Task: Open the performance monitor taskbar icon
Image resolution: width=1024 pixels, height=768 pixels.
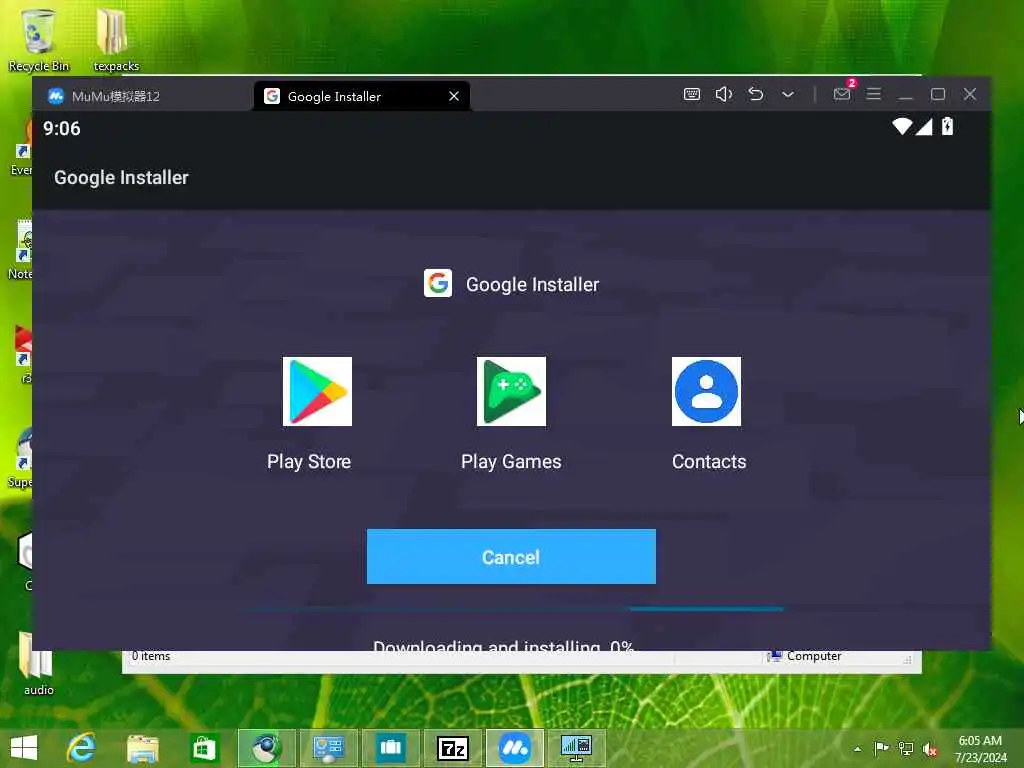Action: point(577,748)
